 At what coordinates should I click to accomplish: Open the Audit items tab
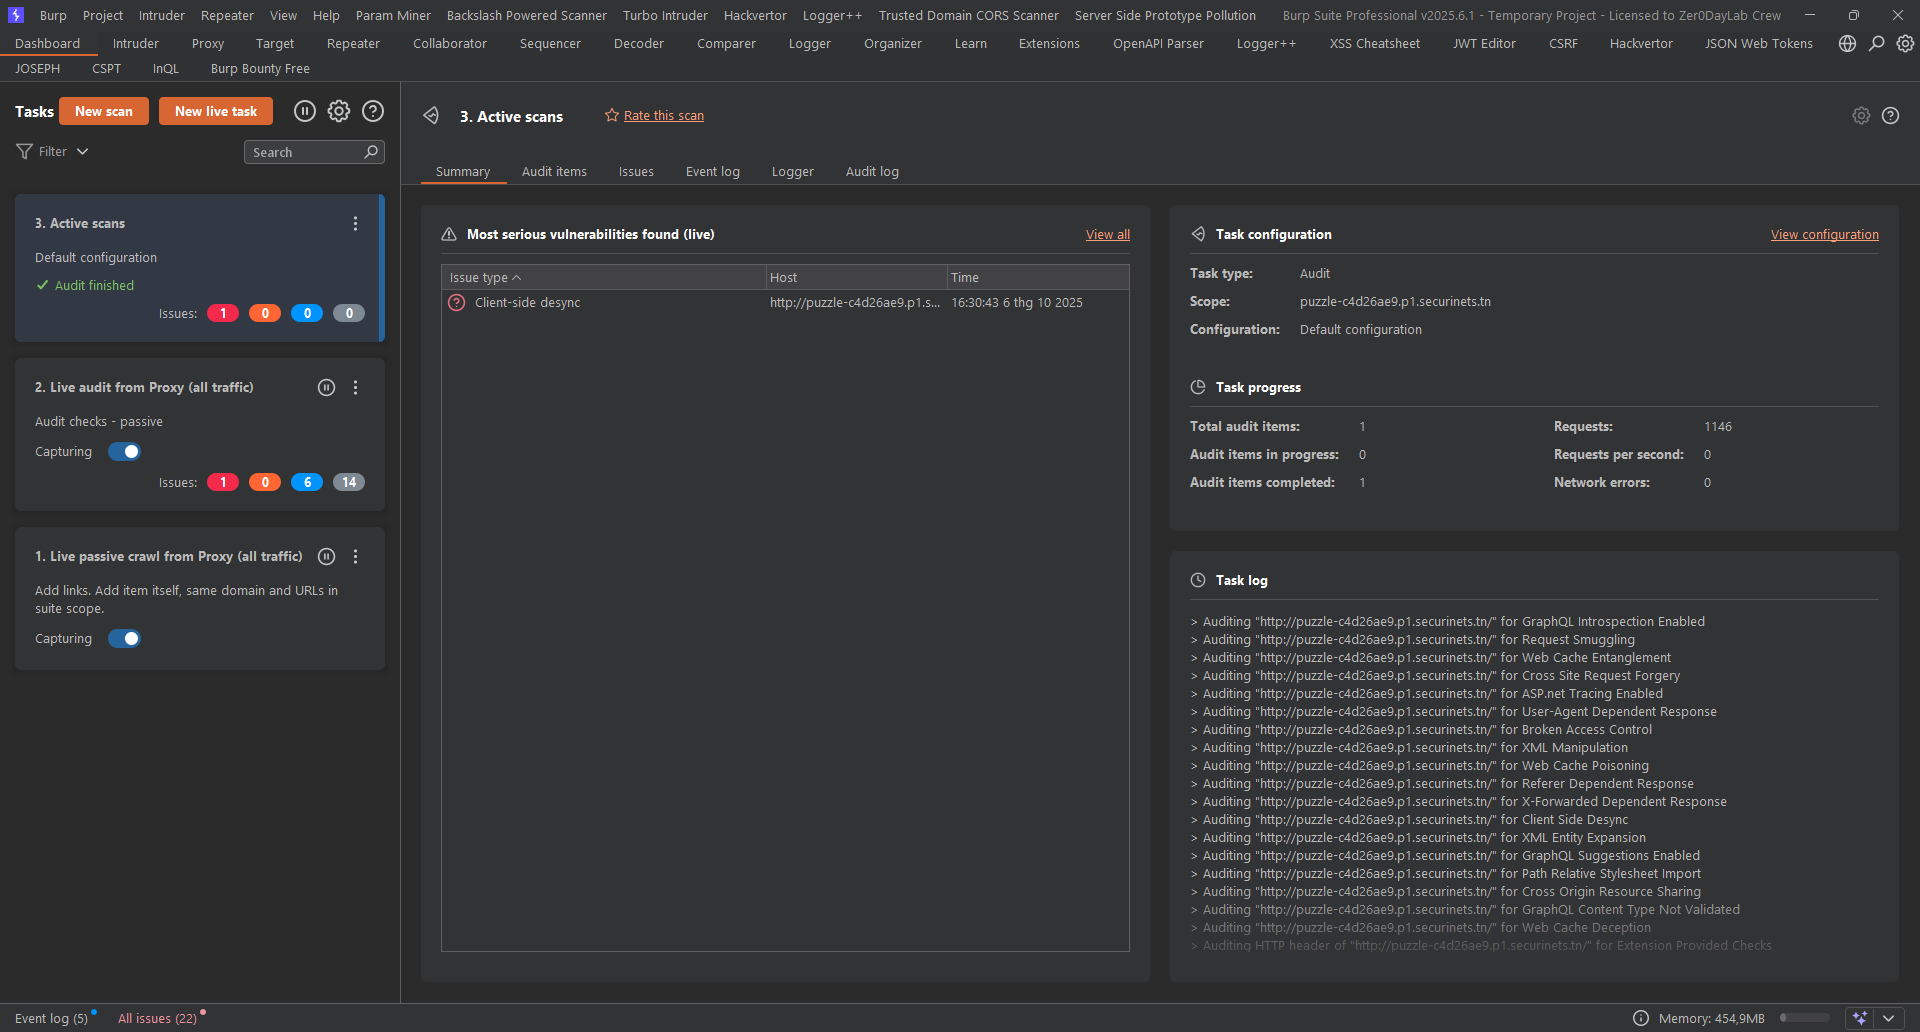pos(554,172)
